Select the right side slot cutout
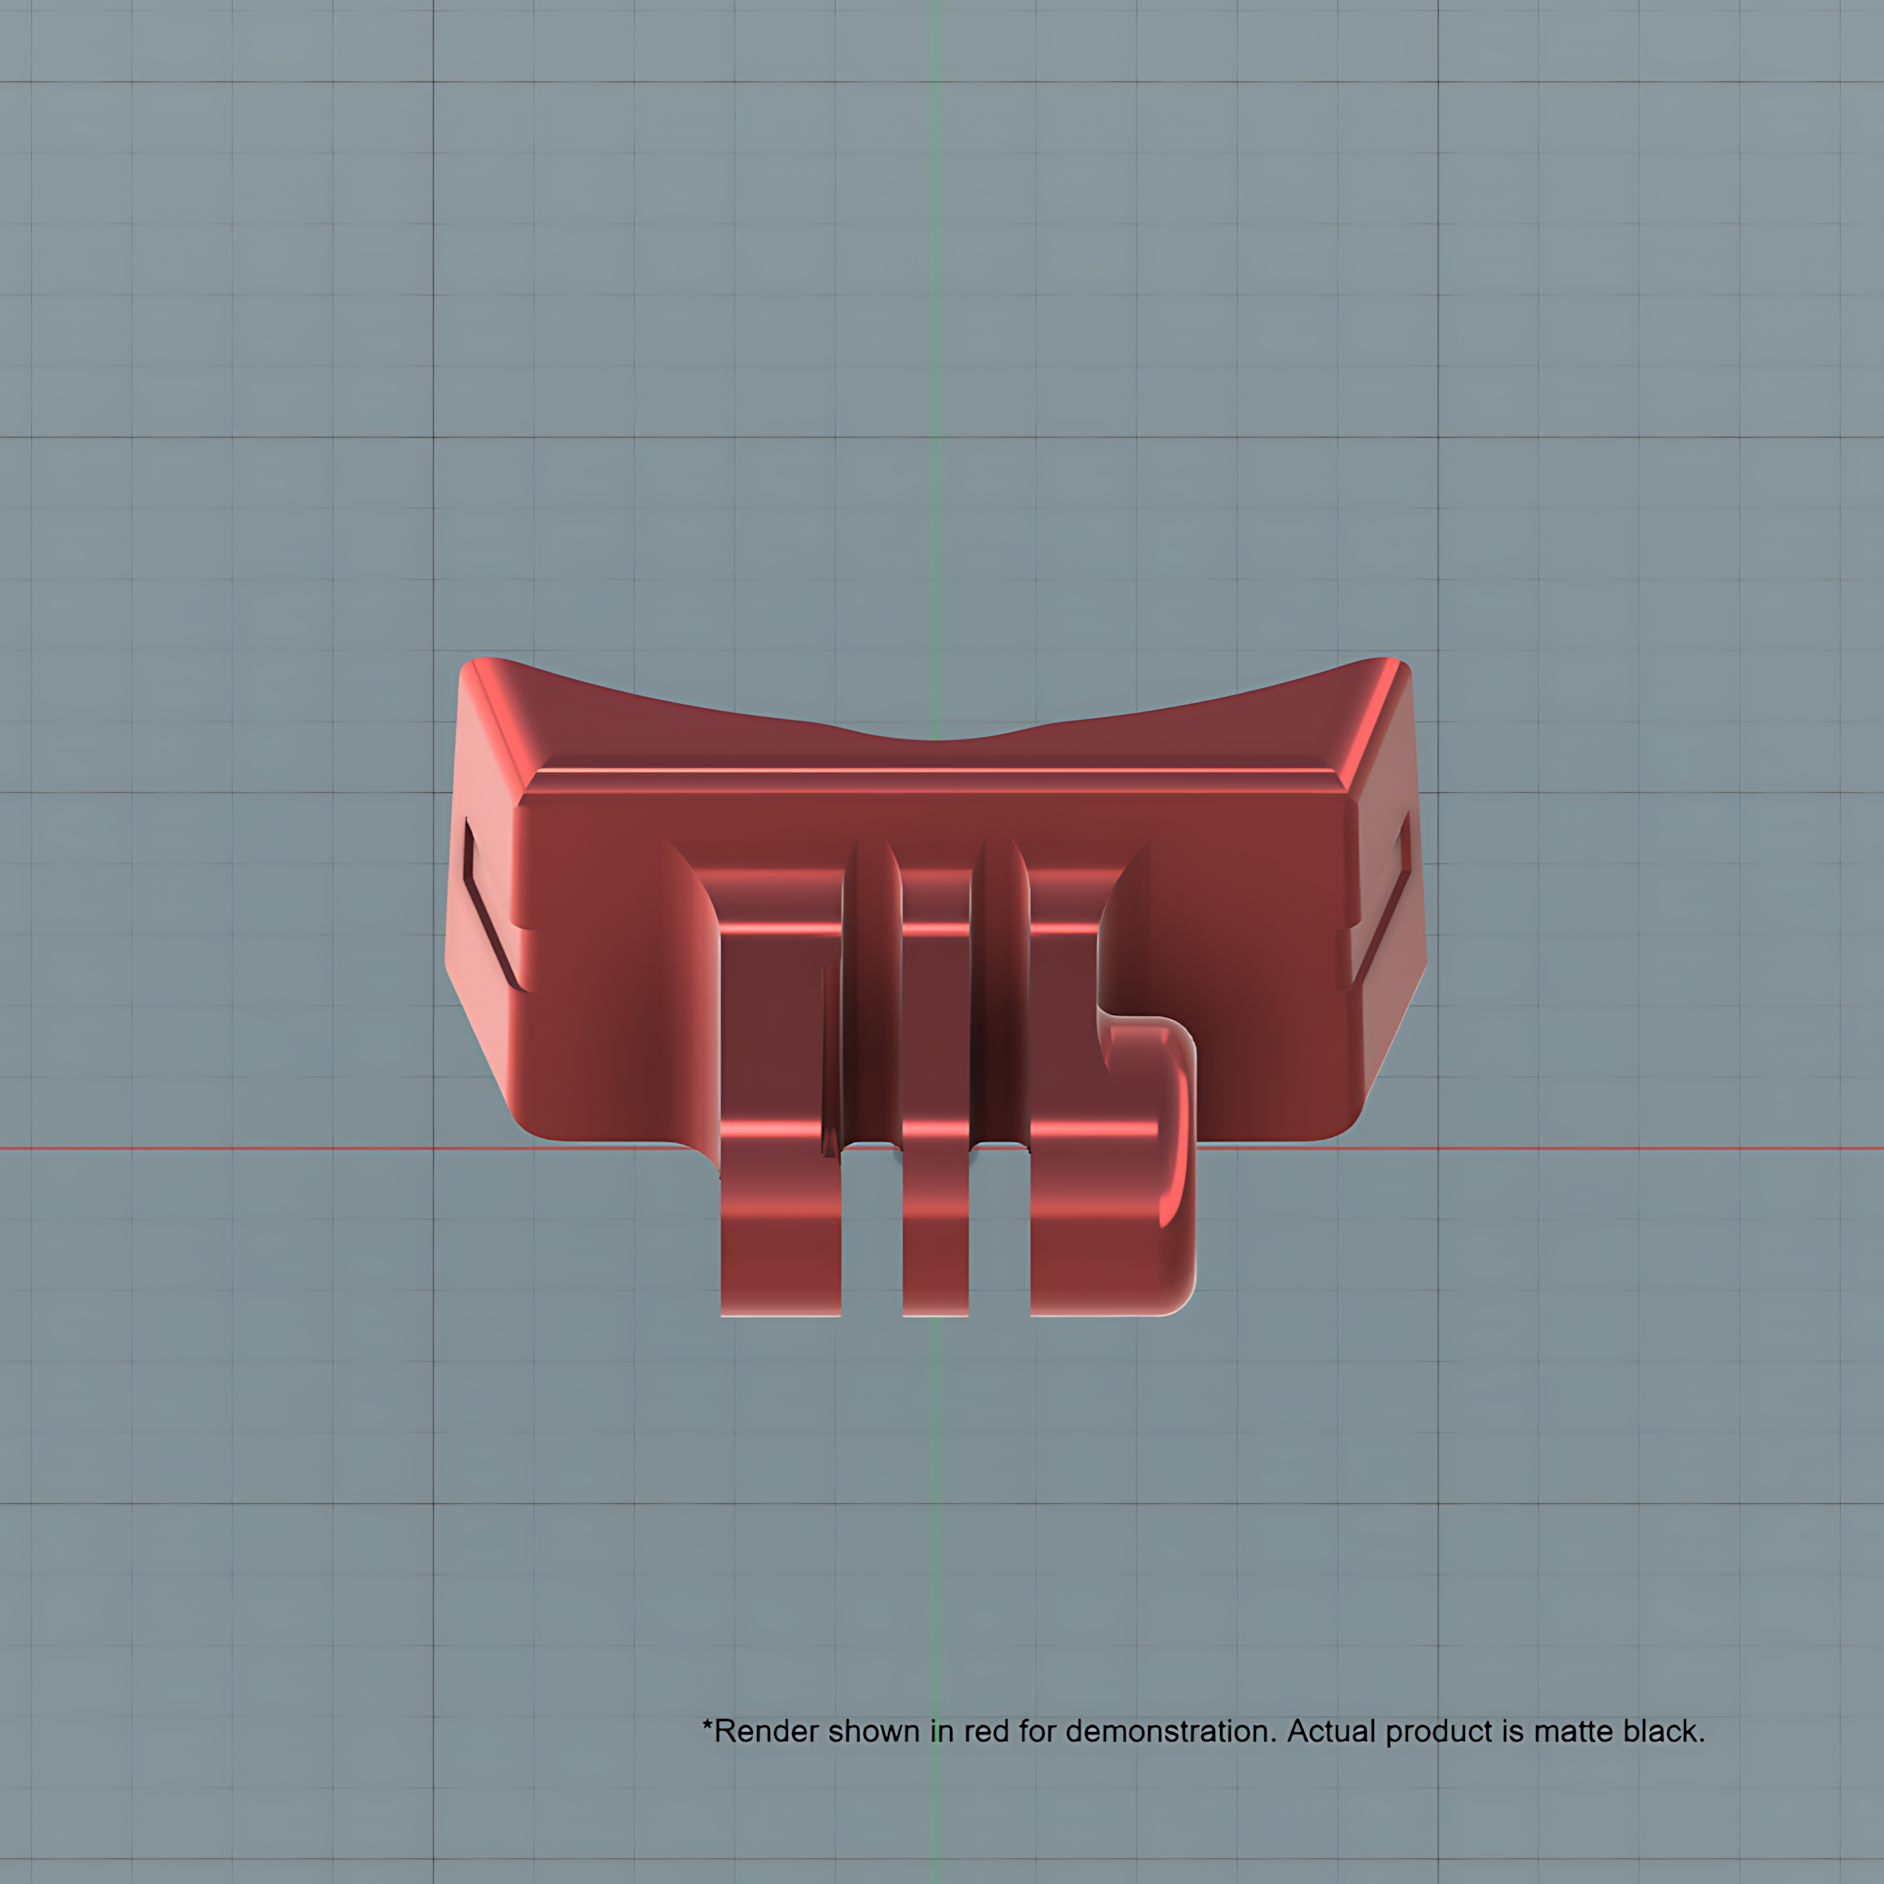The width and height of the screenshot is (1884, 1884). point(1382,900)
